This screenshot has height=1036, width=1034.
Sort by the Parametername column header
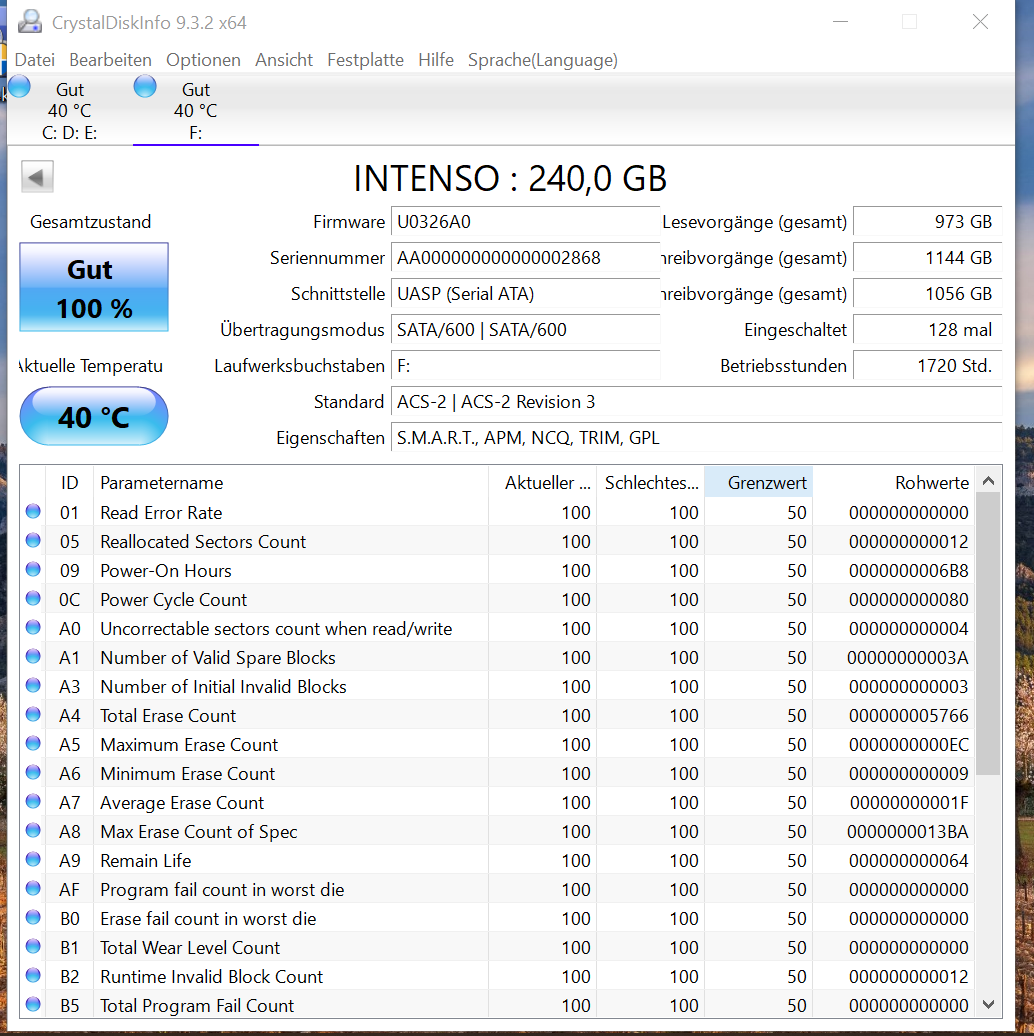[291, 482]
